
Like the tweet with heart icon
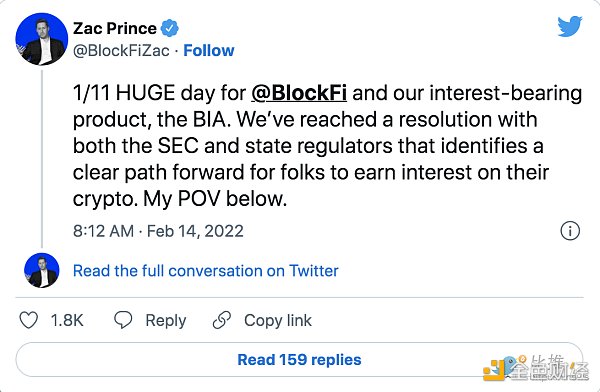(x=29, y=320)
